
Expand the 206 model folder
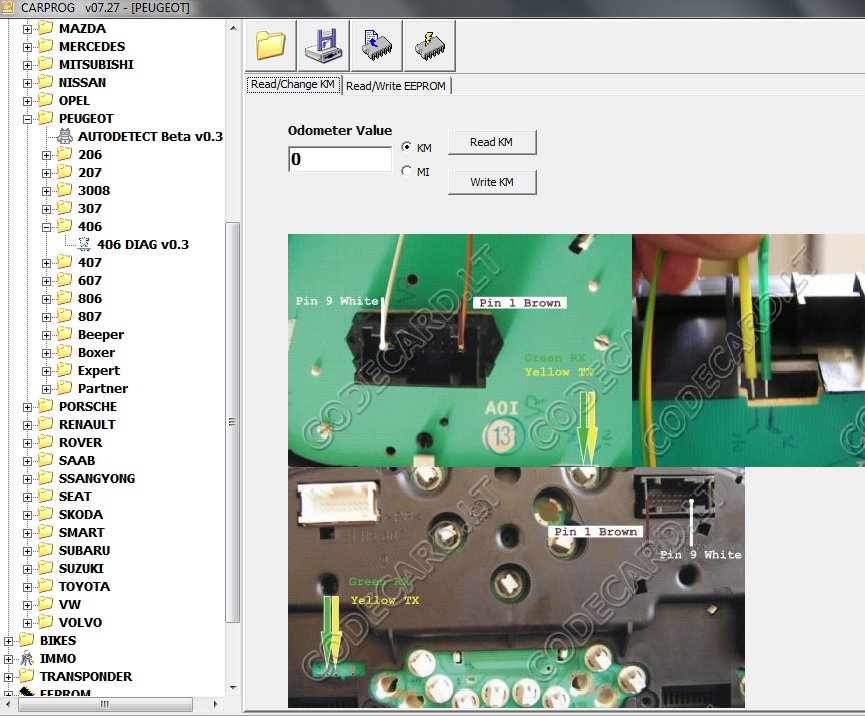click(x=46, y=155)
